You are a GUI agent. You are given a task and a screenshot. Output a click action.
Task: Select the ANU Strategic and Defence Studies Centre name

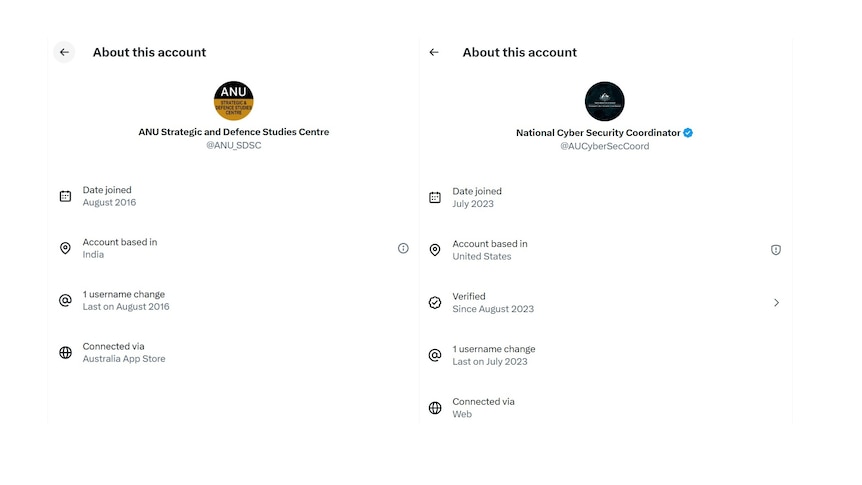(234, 132)
